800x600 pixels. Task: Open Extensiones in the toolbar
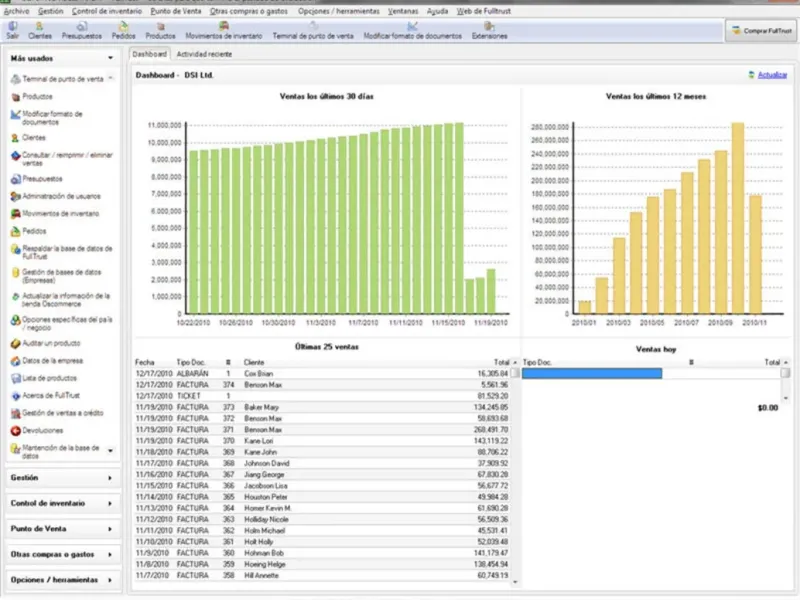489,31
